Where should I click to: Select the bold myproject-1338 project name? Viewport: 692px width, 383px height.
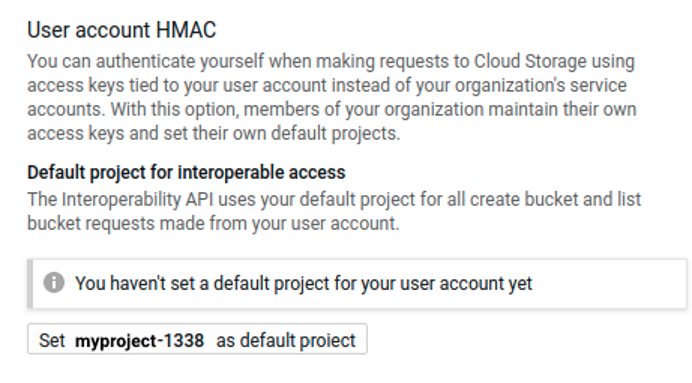[x=139, y=341]
